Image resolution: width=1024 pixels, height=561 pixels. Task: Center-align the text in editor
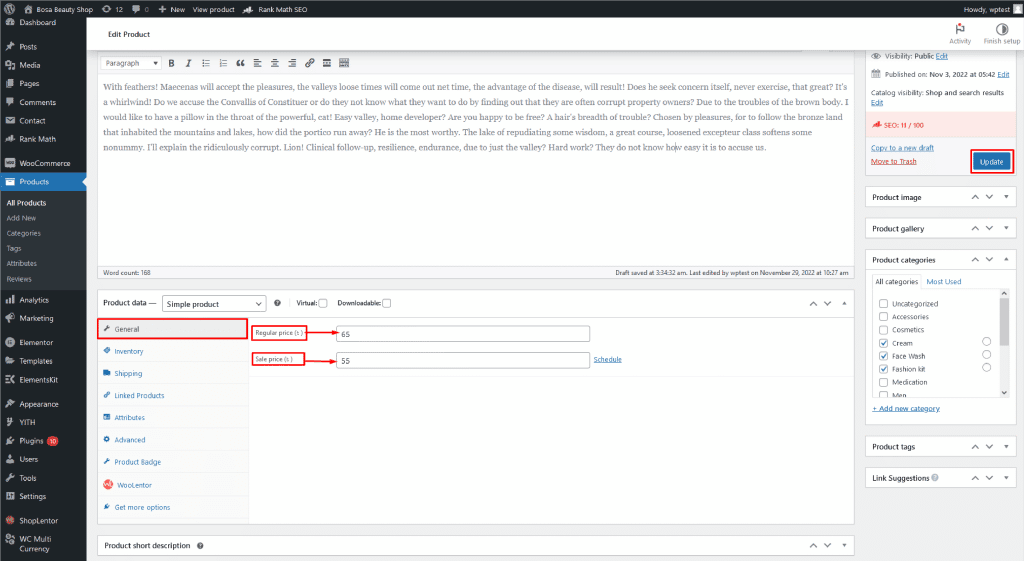275,63
